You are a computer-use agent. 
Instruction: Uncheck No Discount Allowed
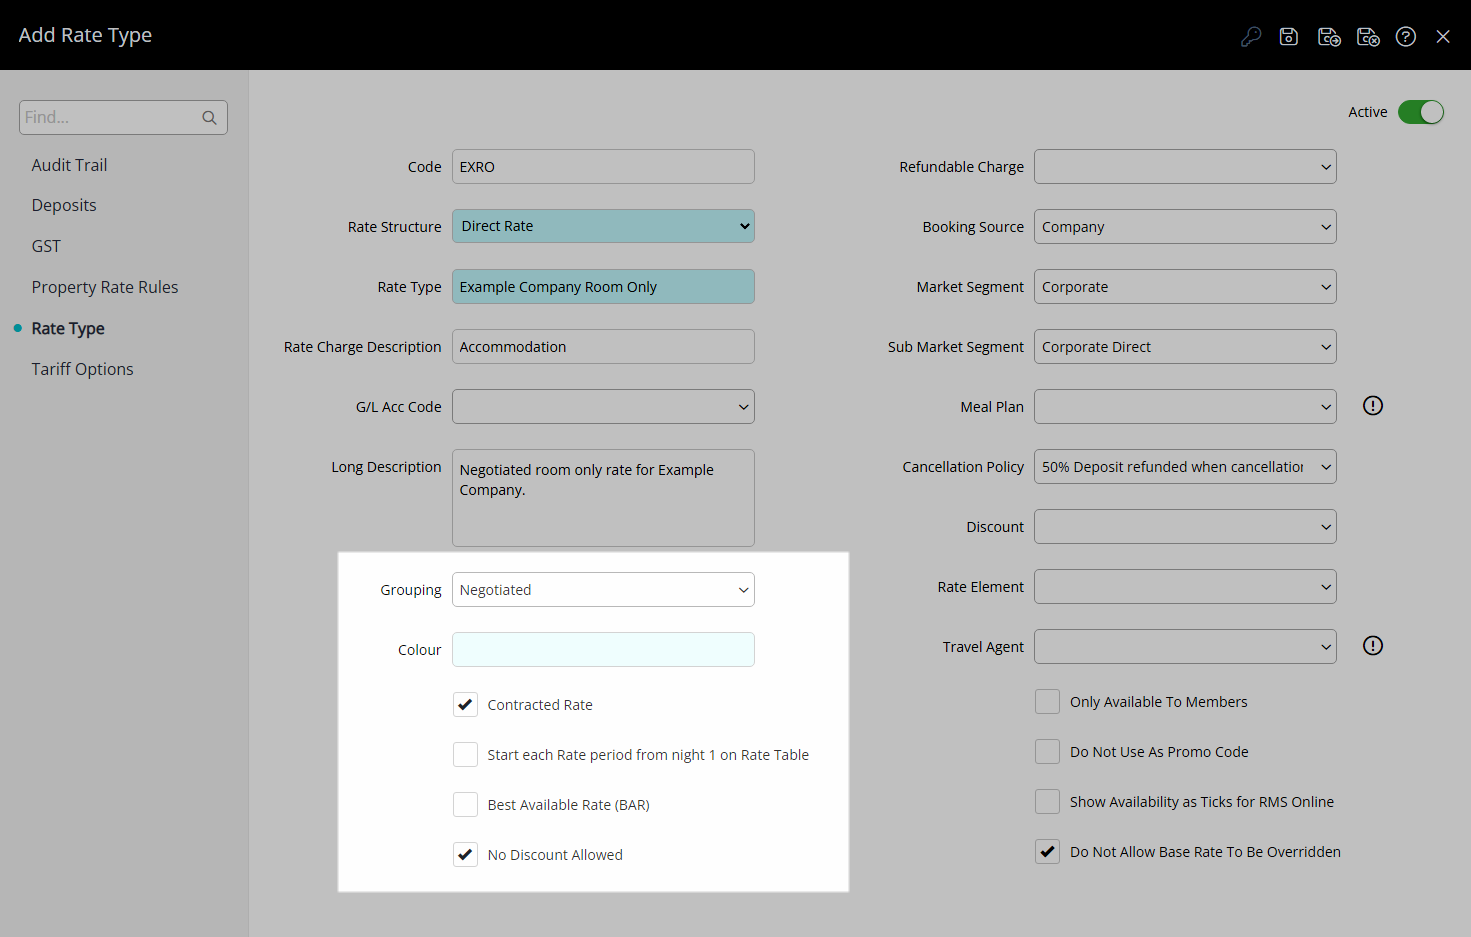pyautogui.click(x=465, y=855)
